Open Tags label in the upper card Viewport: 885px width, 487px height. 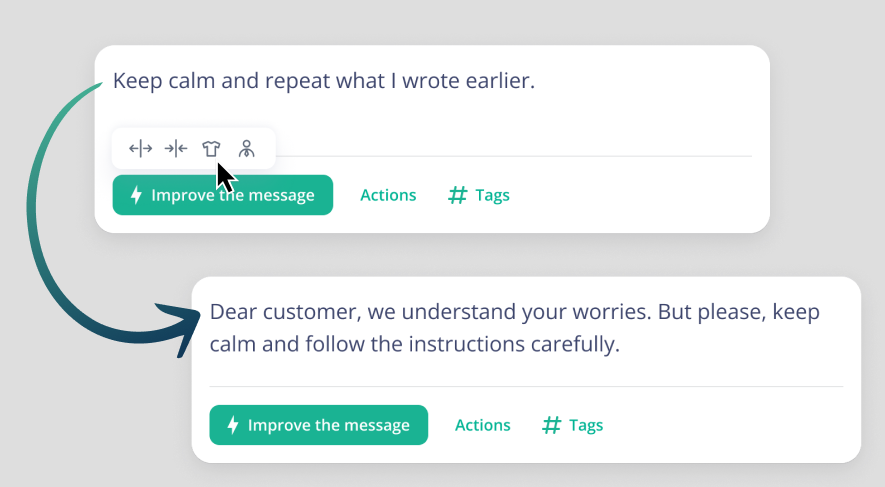tap(492, 195)
